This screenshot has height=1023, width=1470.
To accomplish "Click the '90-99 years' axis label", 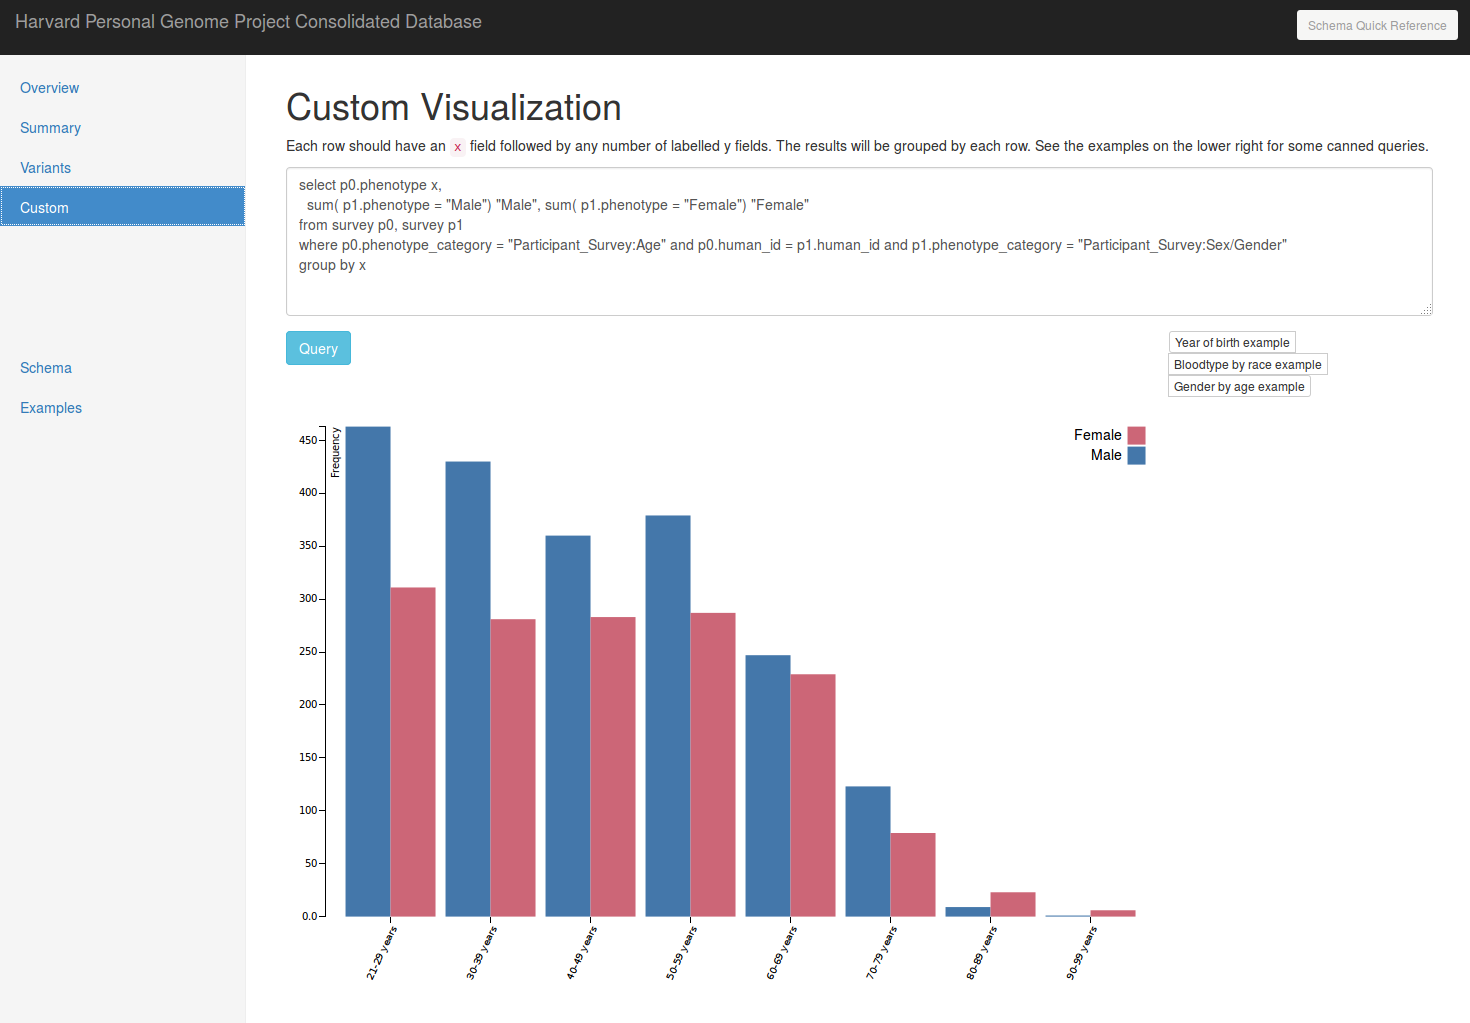I will (1081, 953).
